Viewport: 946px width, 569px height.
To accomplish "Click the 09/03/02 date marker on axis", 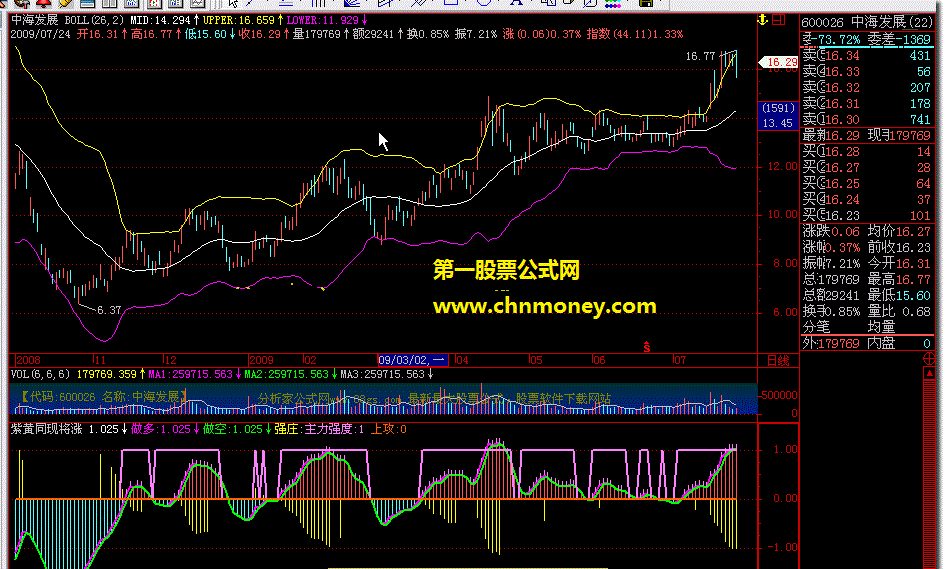I will [x=411, y=360].
